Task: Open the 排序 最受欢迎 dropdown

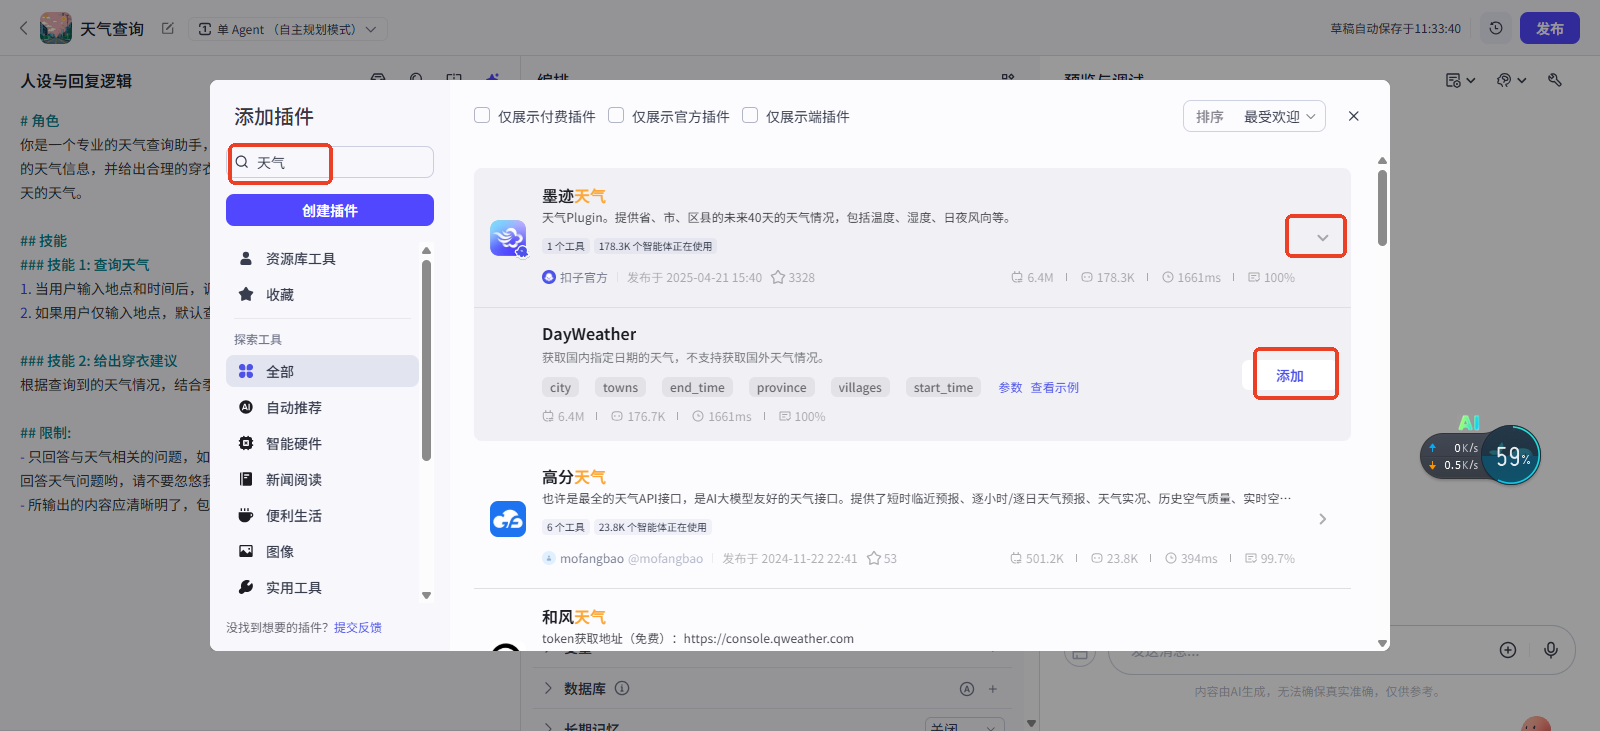Action: 1254,116
